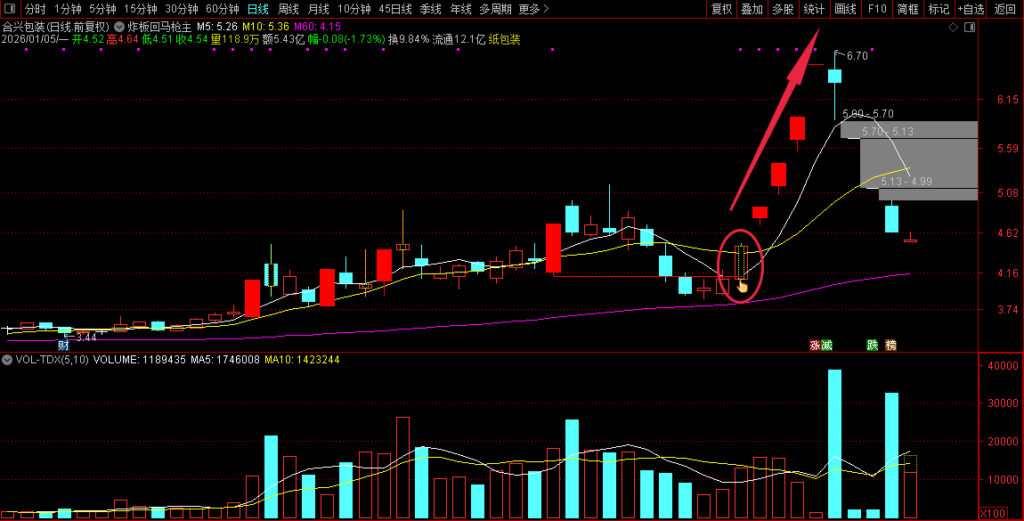Click the +自选 add to watchlist button
This screenshot has width=1024, height=521.
[969, 9]
